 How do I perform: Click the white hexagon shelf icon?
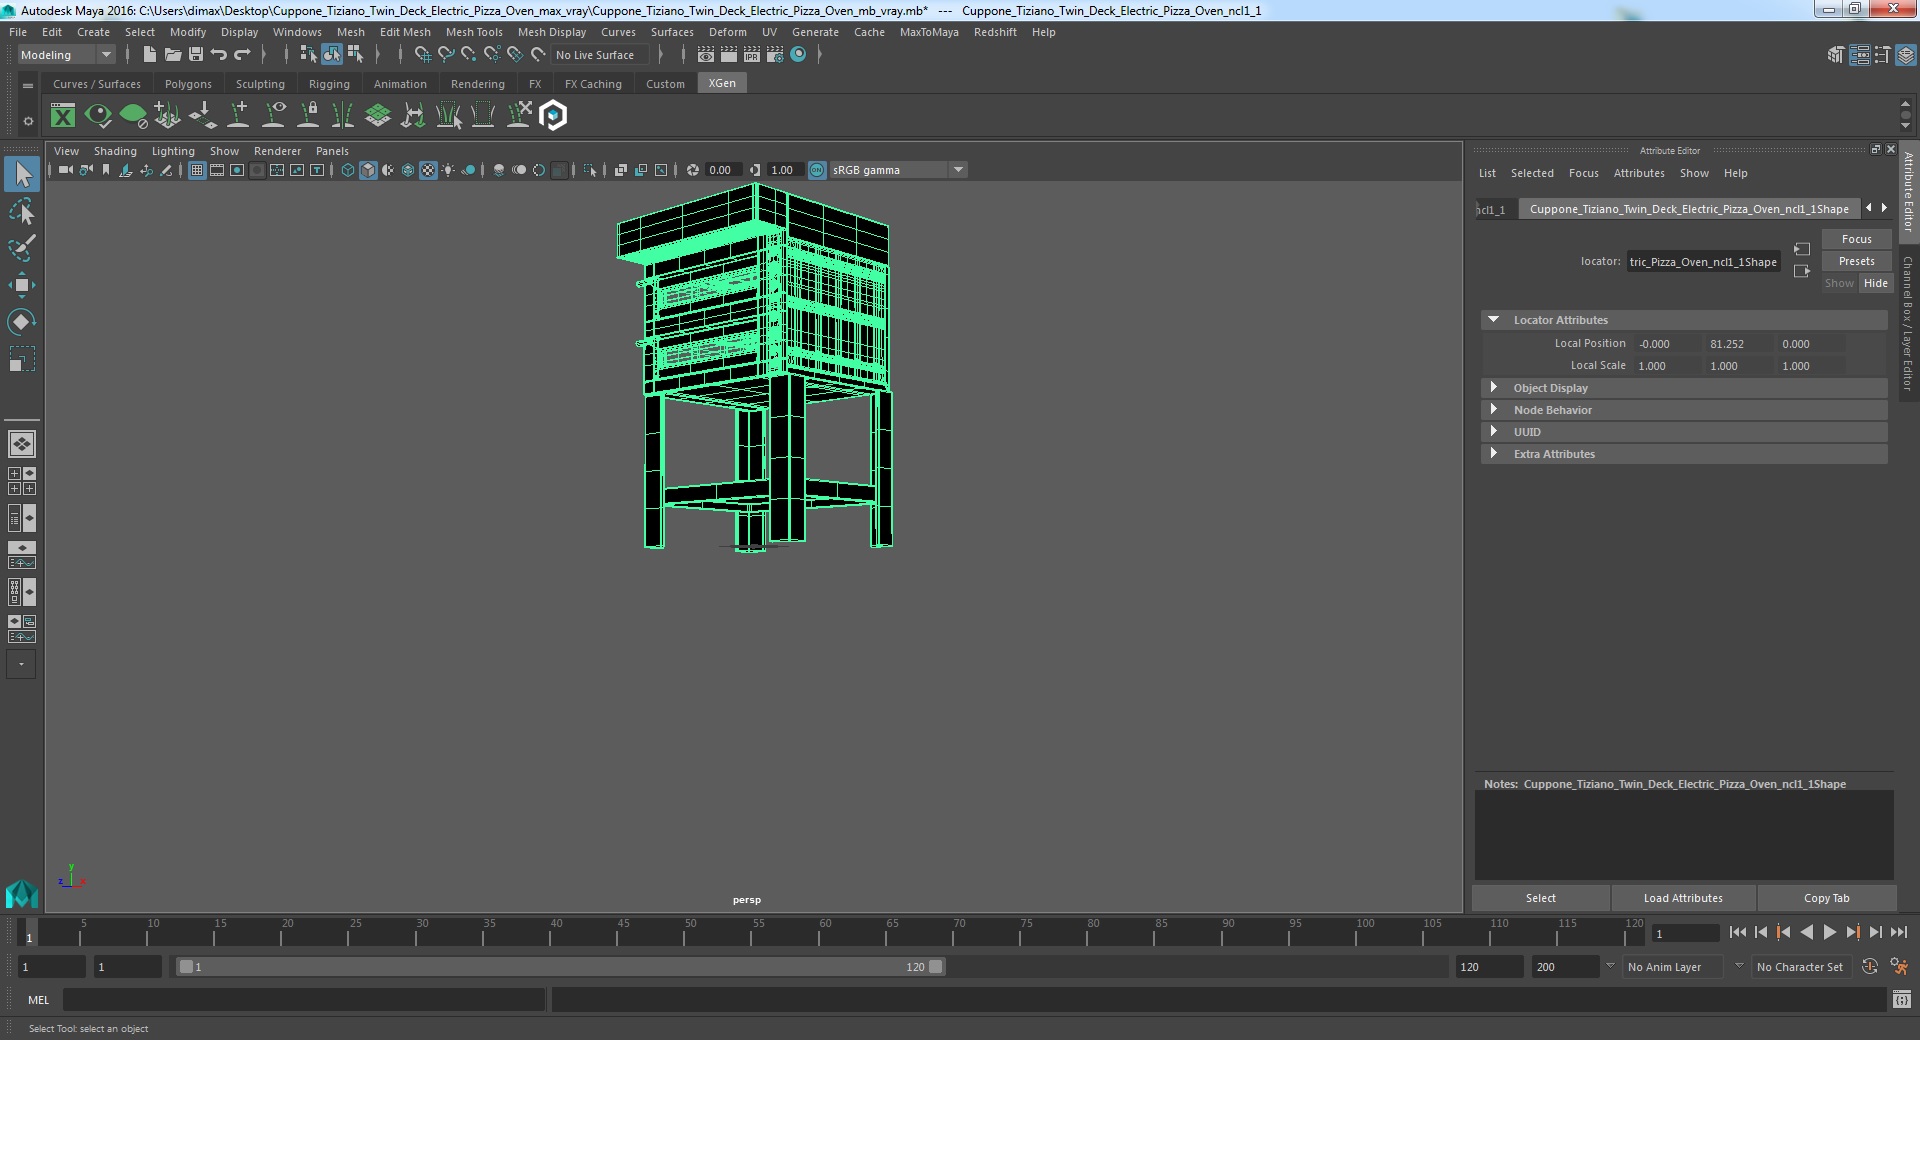pyautogui.click(x=553, y=116)
